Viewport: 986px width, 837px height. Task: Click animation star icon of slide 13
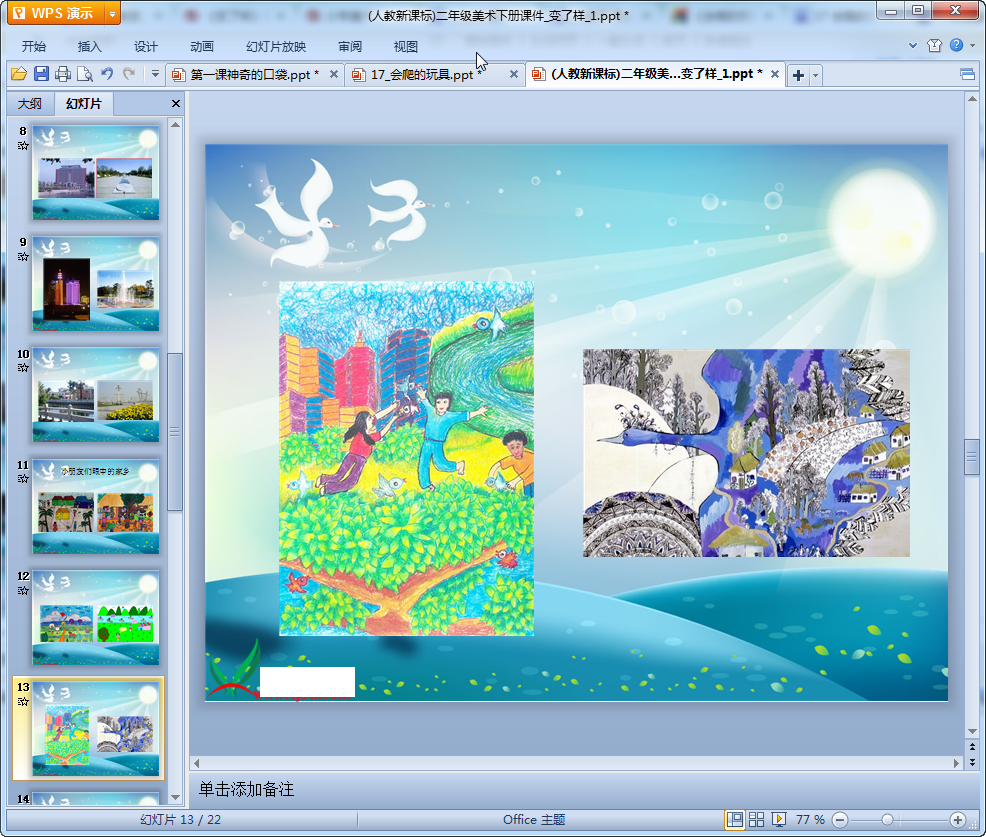point(23,702)
